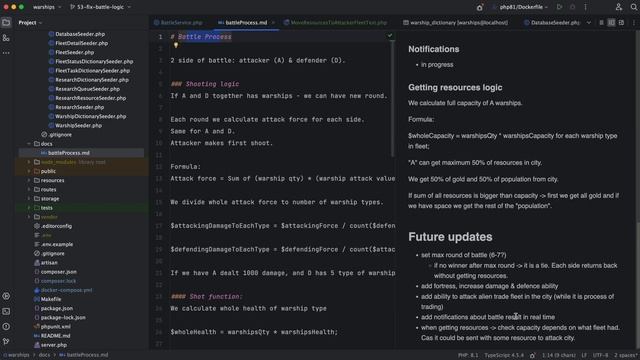Open phpunit.xml in project tree
This screenshot has height=360, width=640.
[56, 327]
